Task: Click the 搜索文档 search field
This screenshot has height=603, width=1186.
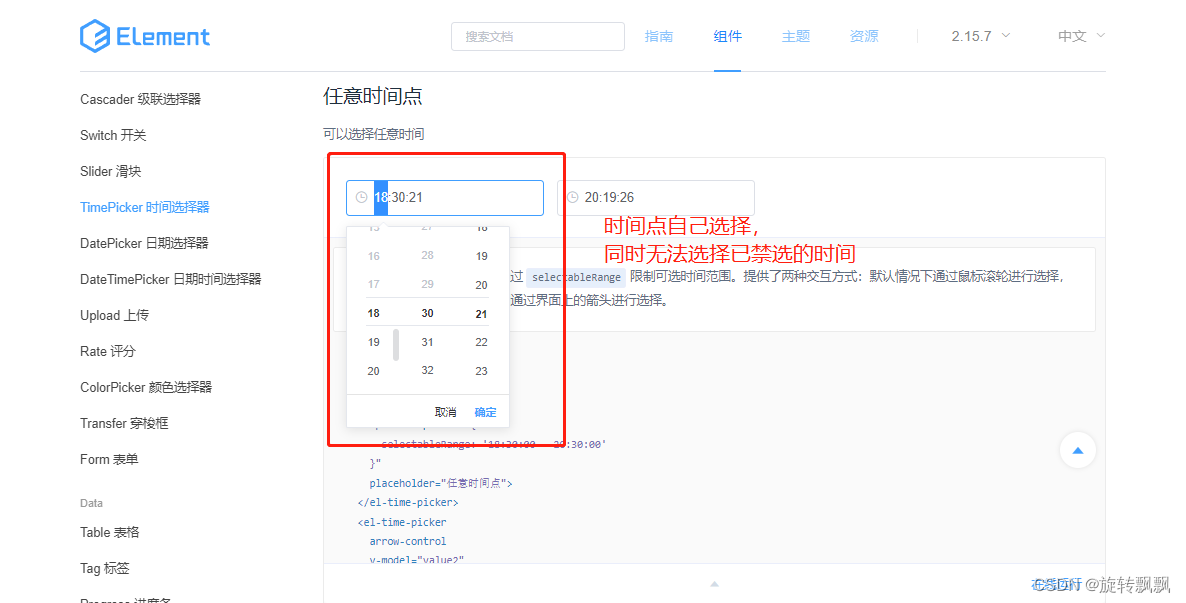Action: pos(537,36)
